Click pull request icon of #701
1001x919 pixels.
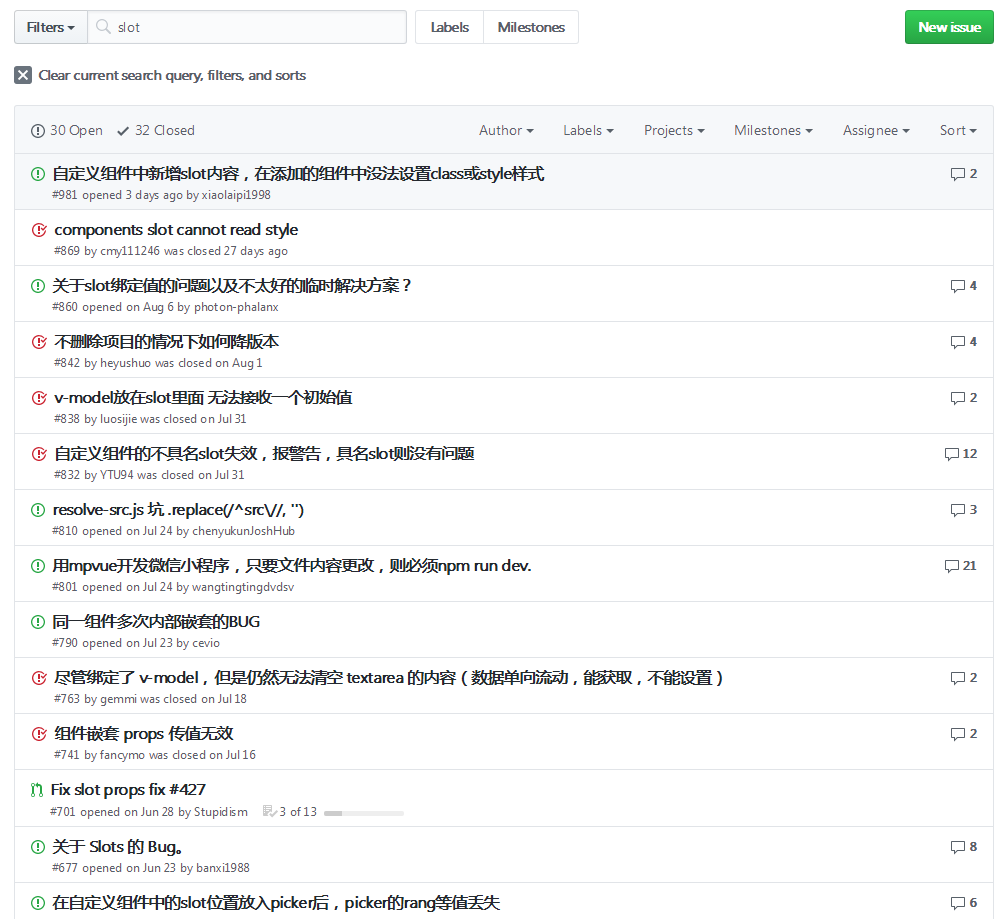pyautogui.click(x=37, y=790)
